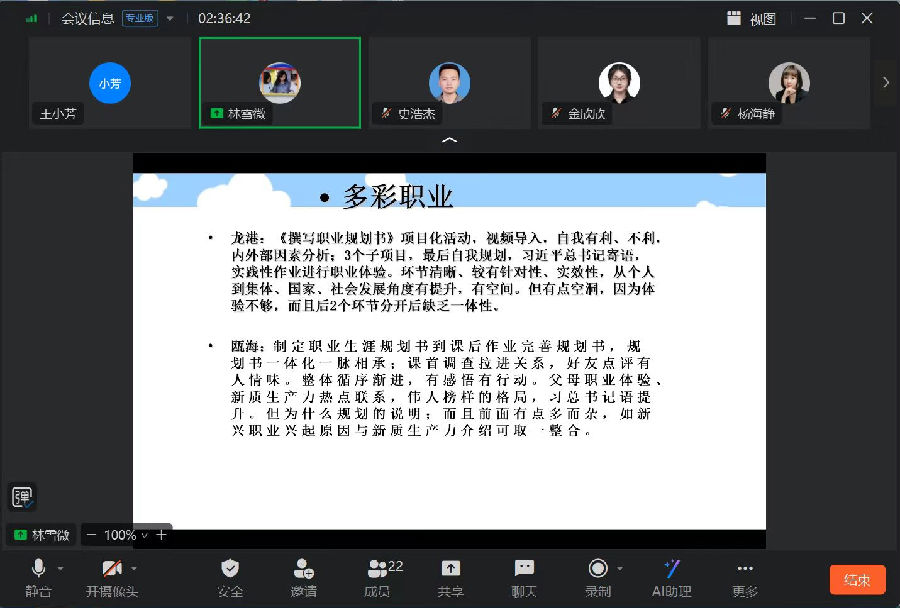Image resolution: width=900 pixels, height=608 pixels.
Task: Mute microphone using 静音 icon
Action: click(38, 569)
